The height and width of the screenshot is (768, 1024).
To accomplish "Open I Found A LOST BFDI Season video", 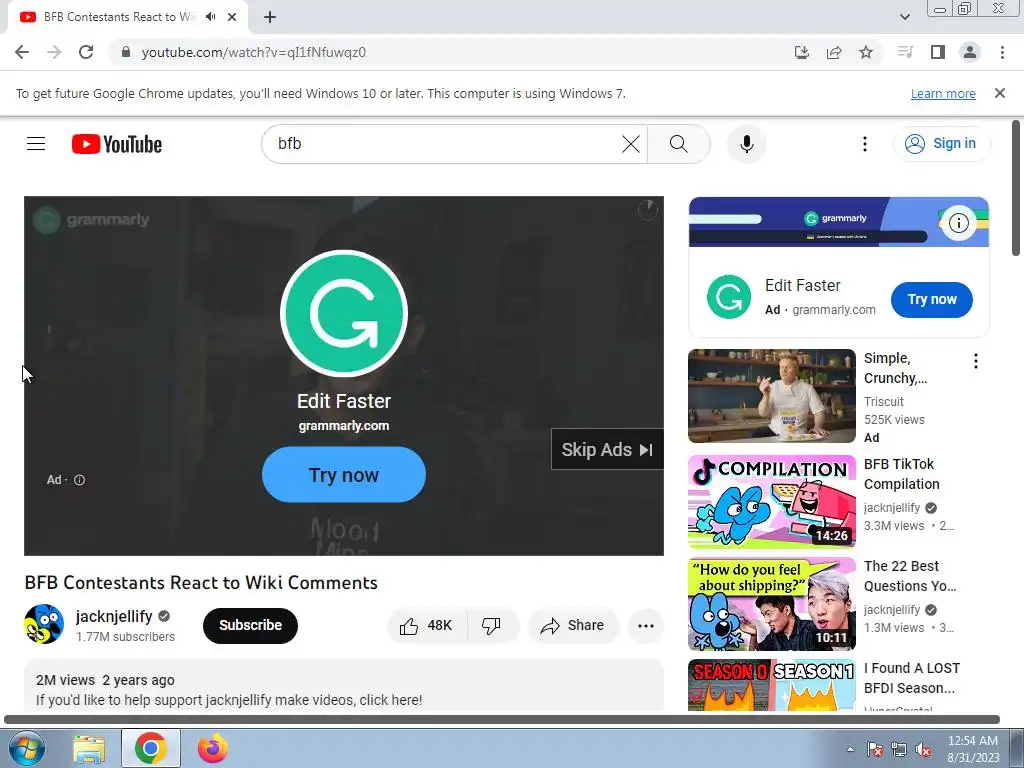I will tap(771, 684).
